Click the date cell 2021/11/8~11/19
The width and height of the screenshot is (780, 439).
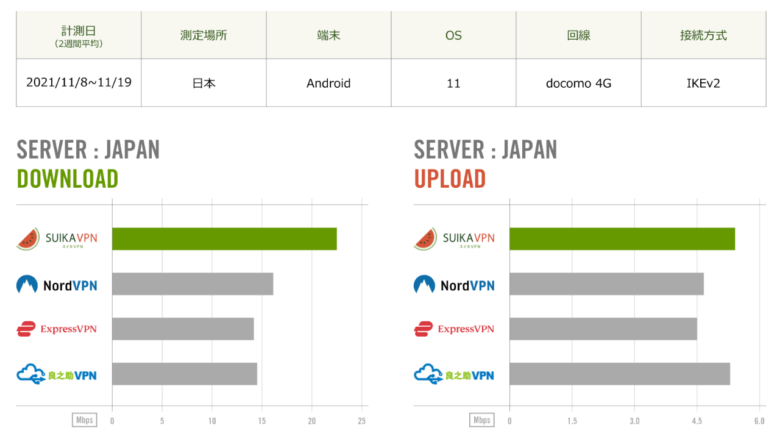79,83
